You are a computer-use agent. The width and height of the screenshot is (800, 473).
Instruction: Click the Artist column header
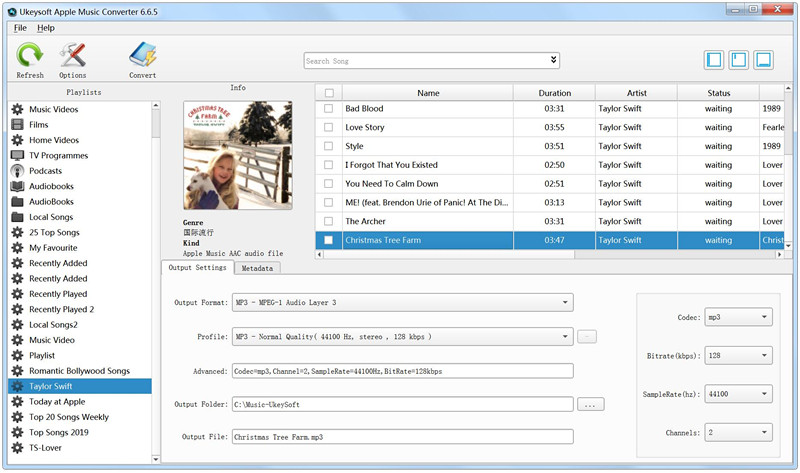coord(637,93)
